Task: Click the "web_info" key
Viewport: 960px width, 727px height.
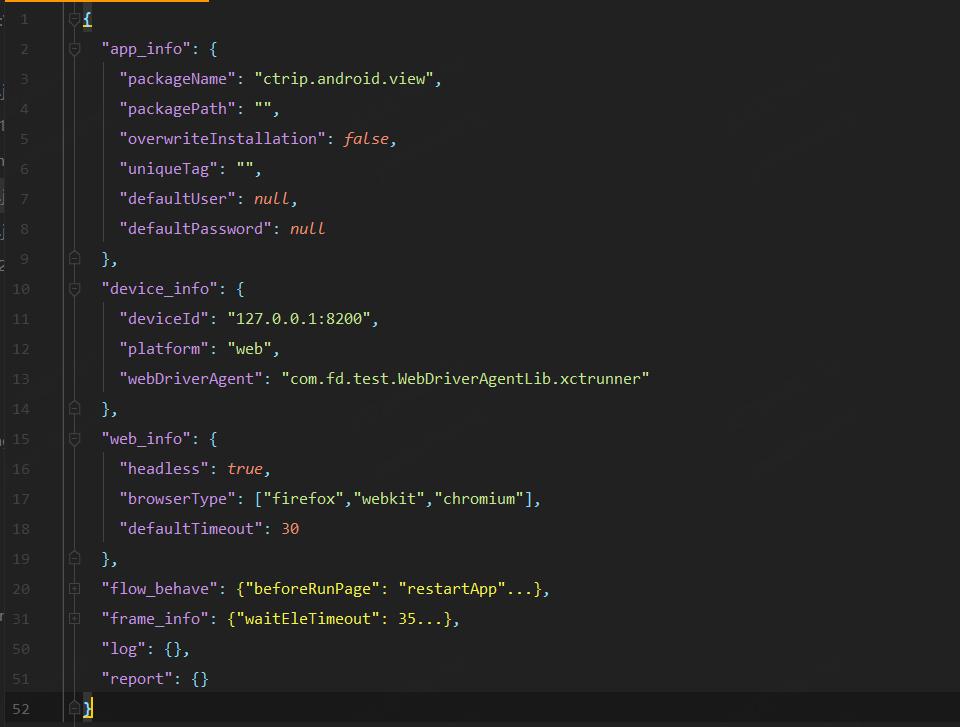Action: click(x=146, y=439)
